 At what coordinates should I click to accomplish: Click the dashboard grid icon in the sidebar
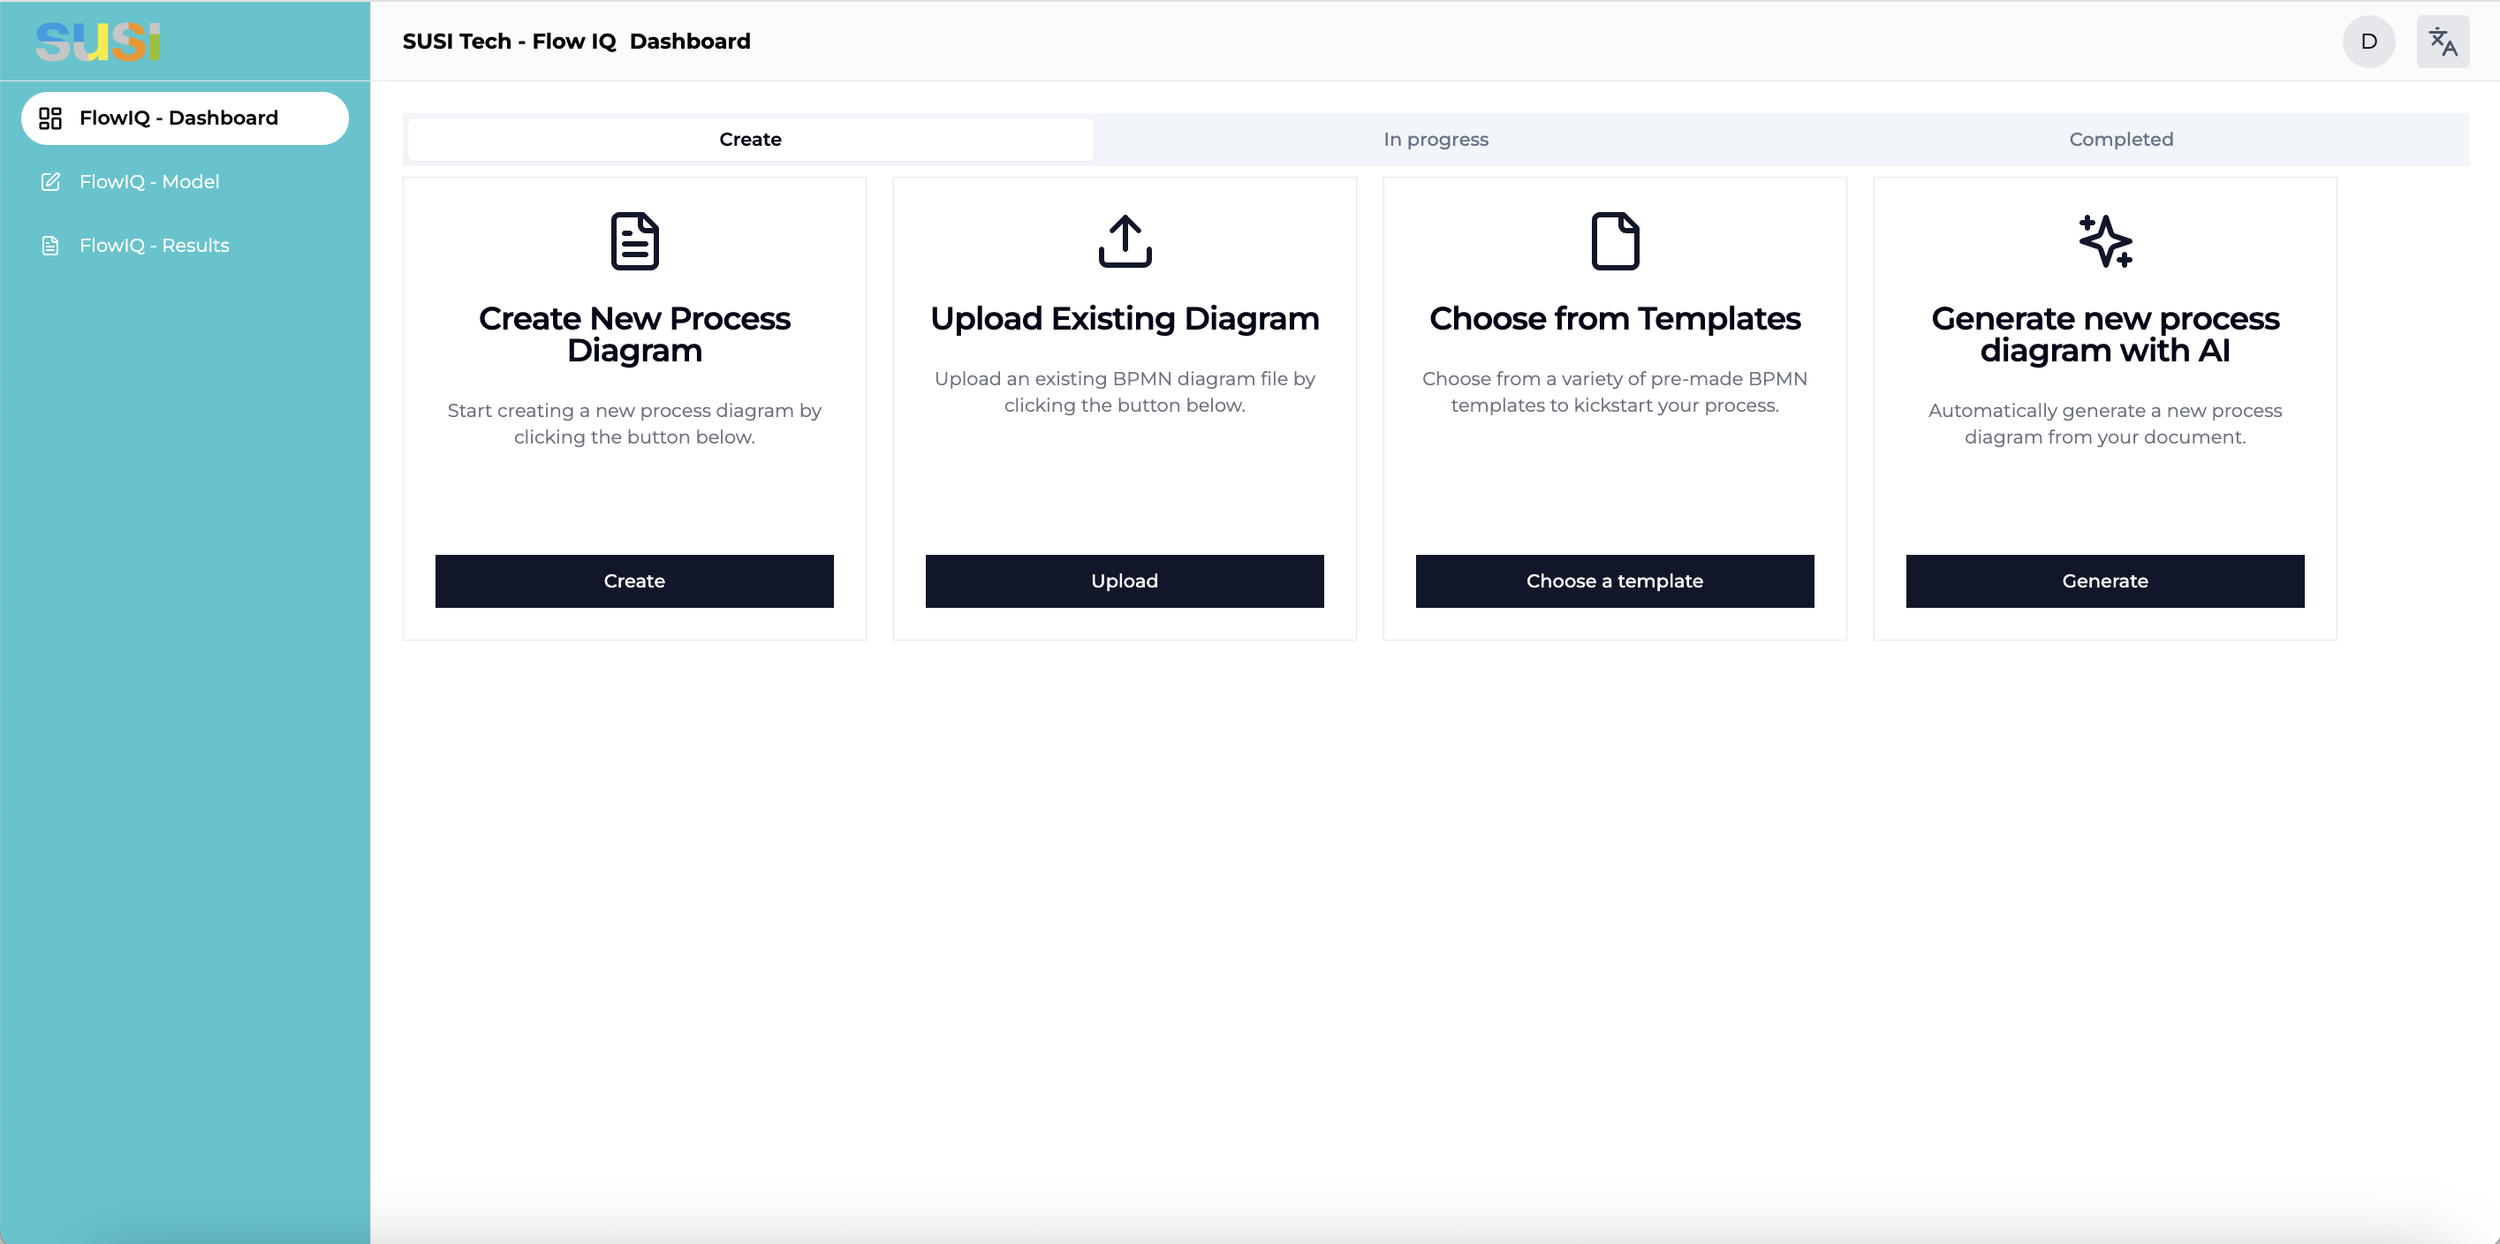50,118
